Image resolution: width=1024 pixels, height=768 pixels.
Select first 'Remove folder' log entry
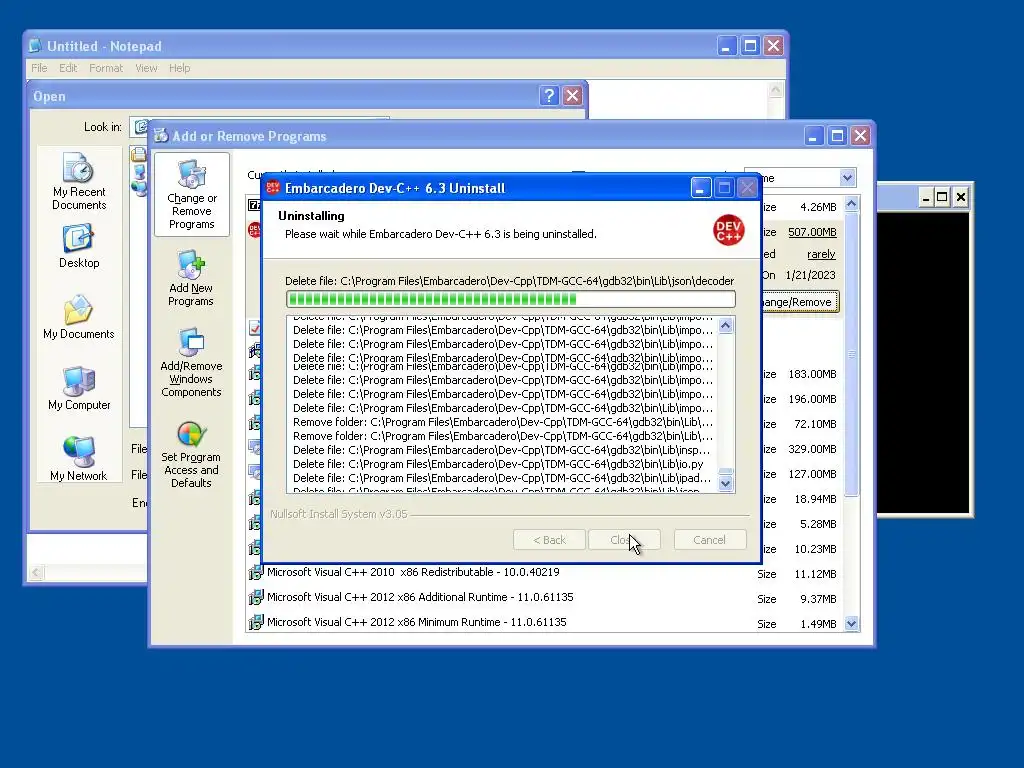tap(503, 423)
